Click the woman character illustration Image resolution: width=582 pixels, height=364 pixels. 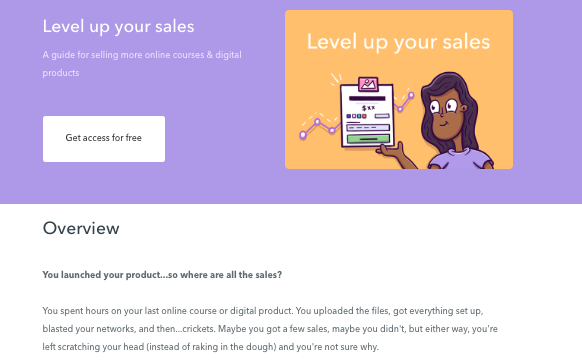[451, 121]
